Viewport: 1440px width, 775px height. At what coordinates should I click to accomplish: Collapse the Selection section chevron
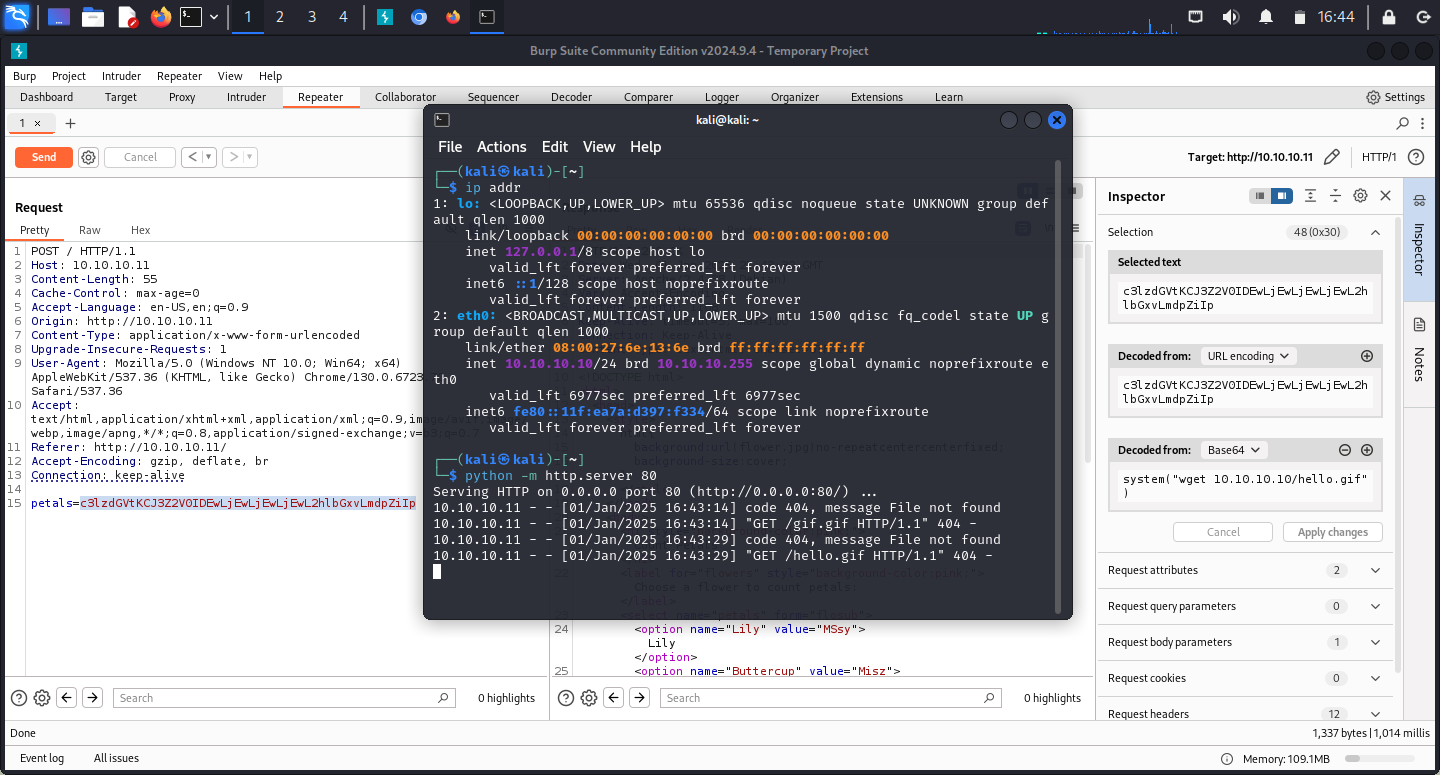1375,232
